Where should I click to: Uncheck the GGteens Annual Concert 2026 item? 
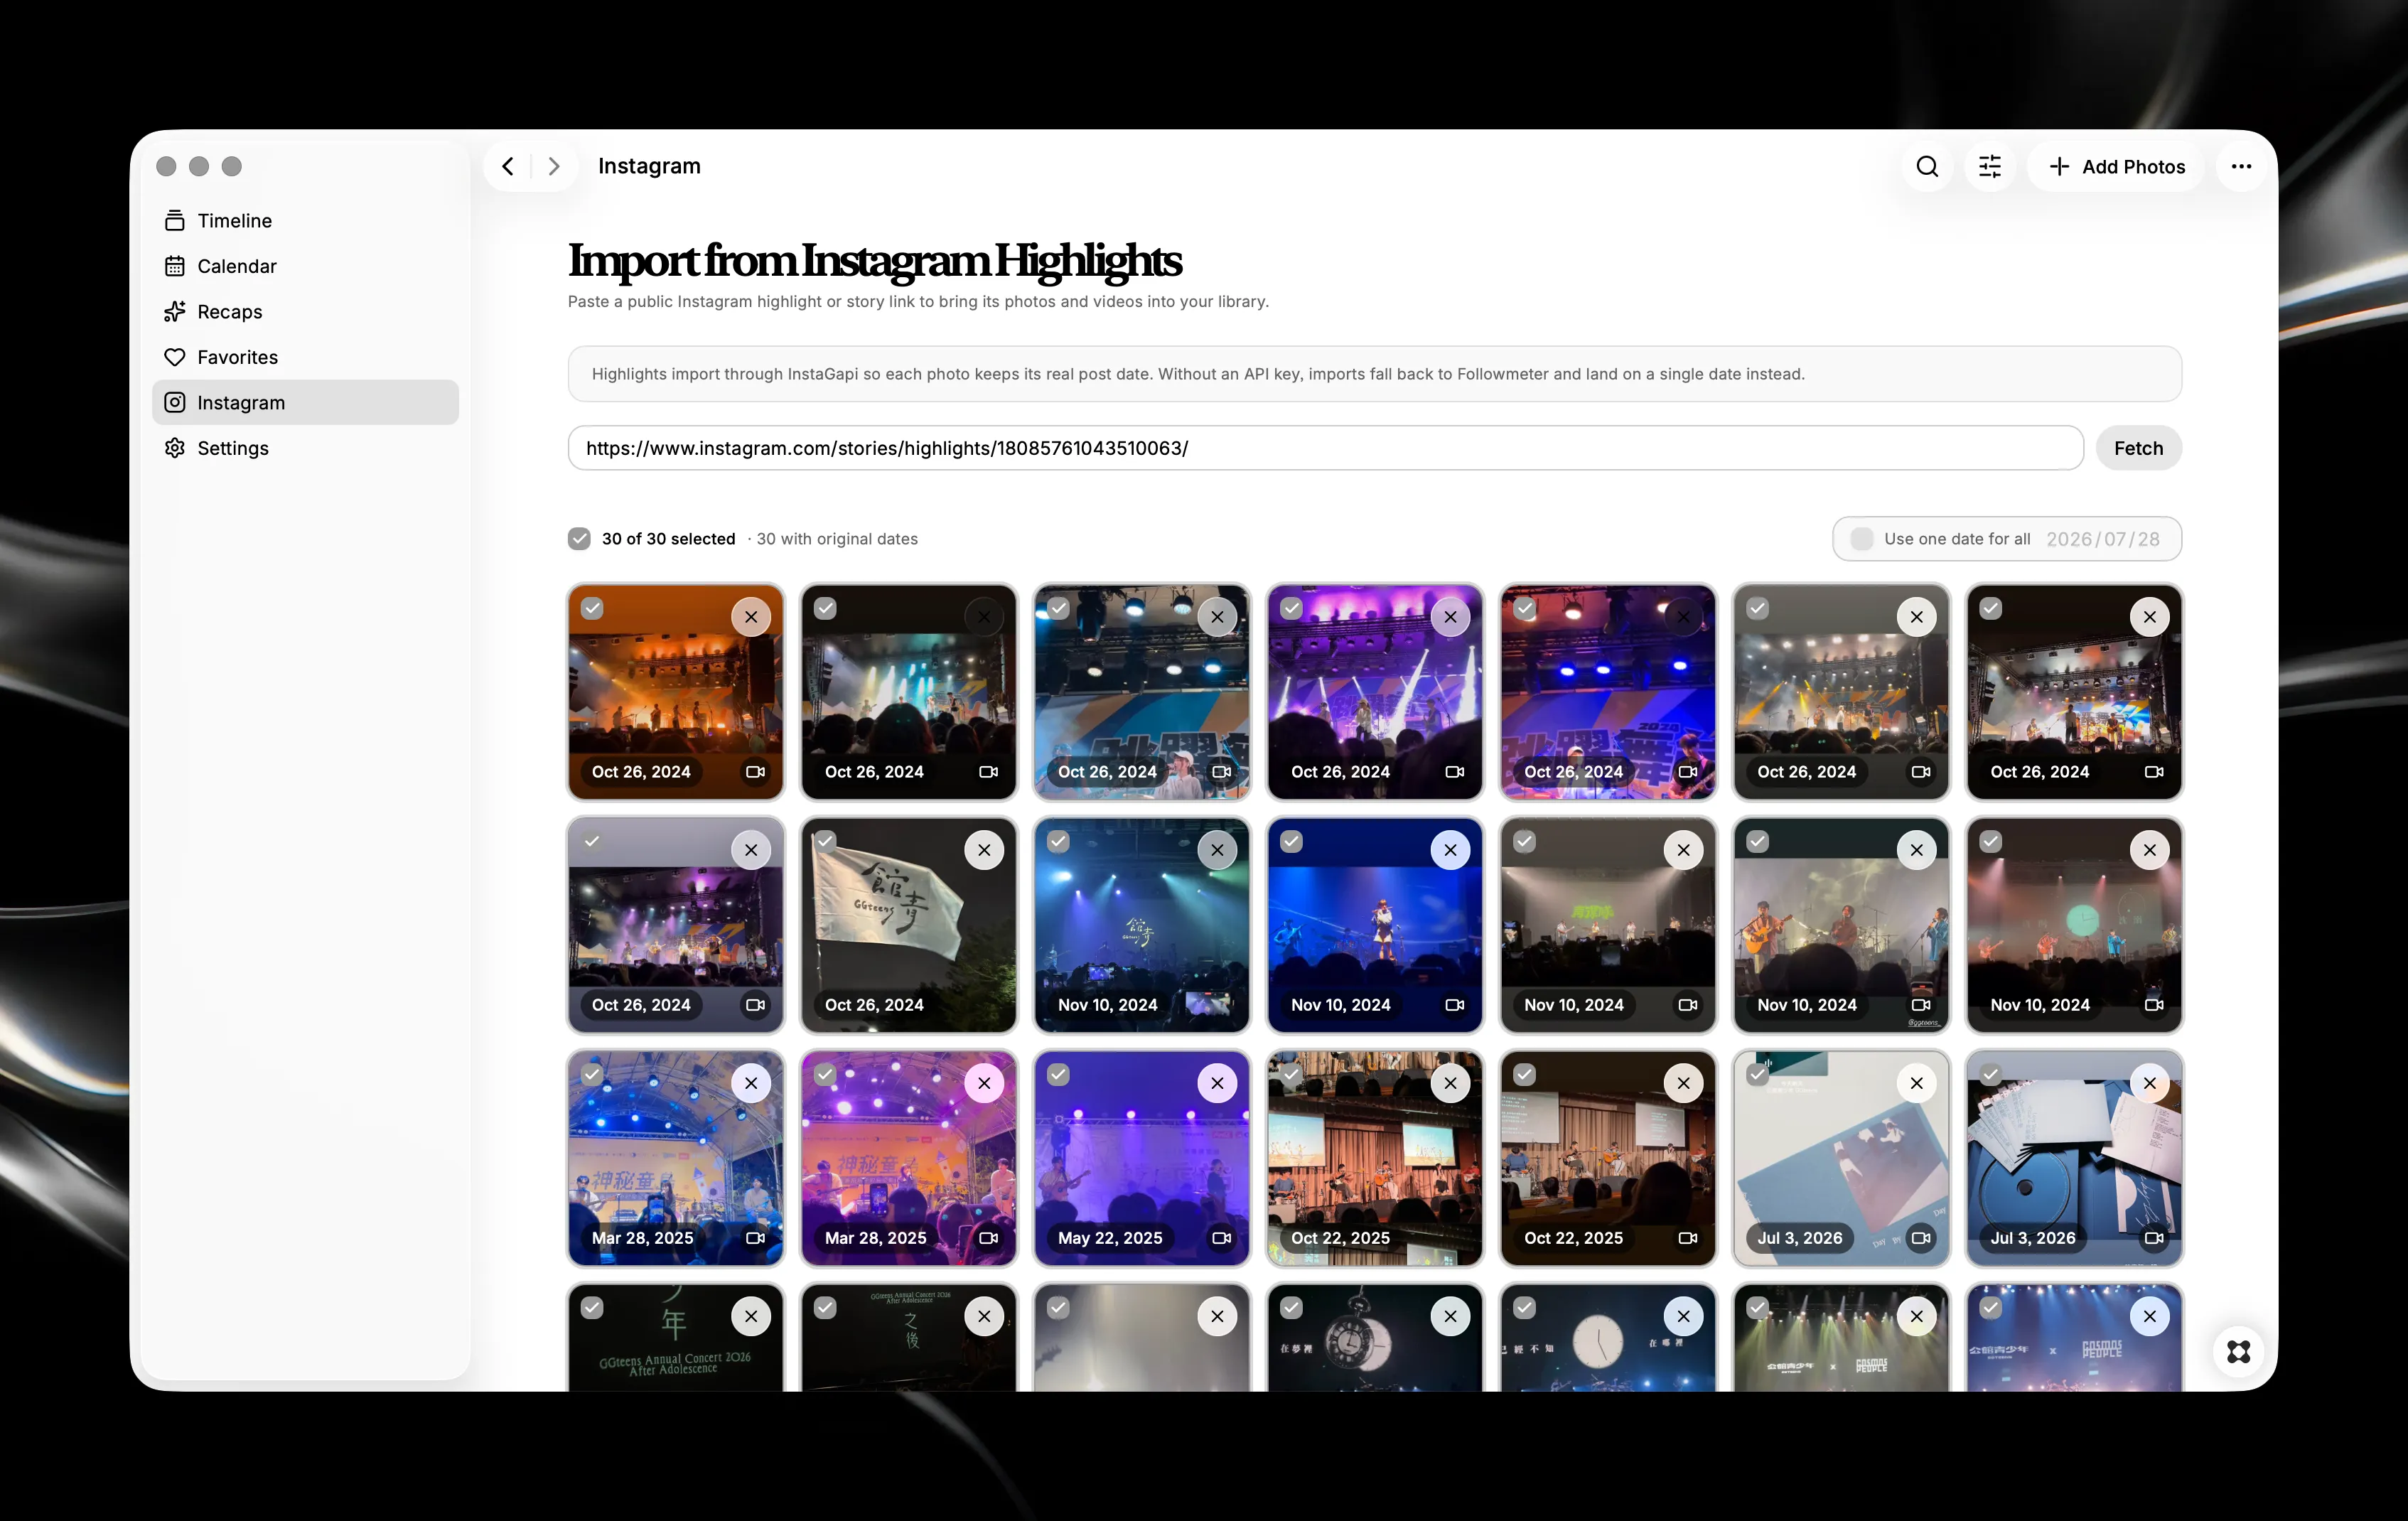592,1308
